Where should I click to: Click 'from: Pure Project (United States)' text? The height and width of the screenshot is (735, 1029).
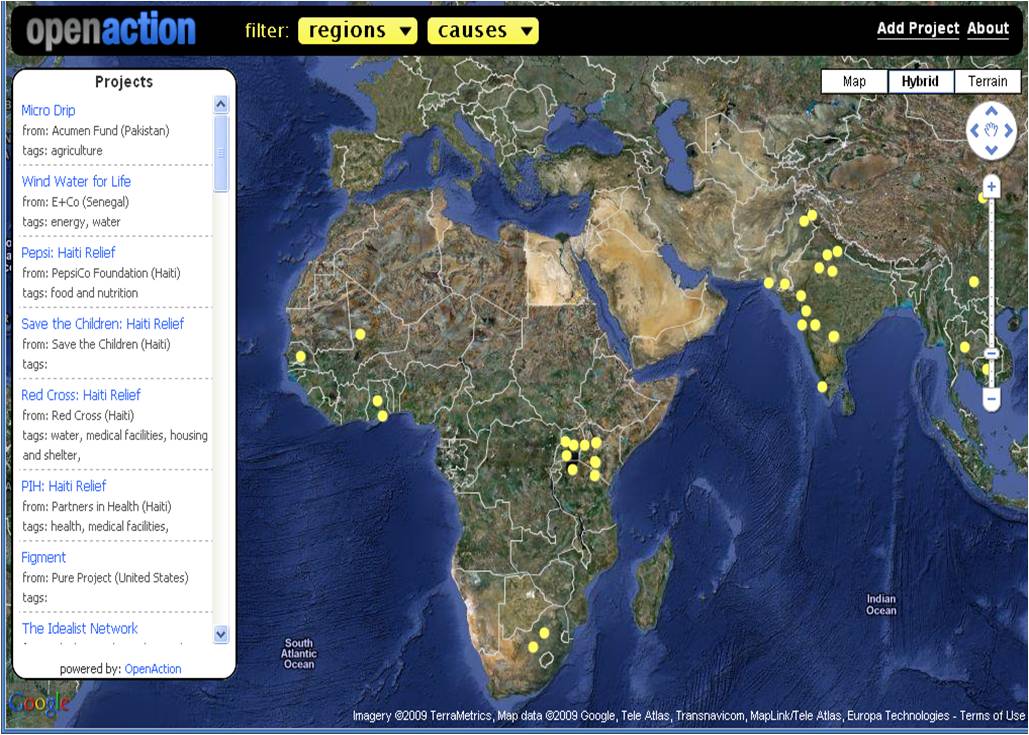pyautogui.click(x=106, y=578)
